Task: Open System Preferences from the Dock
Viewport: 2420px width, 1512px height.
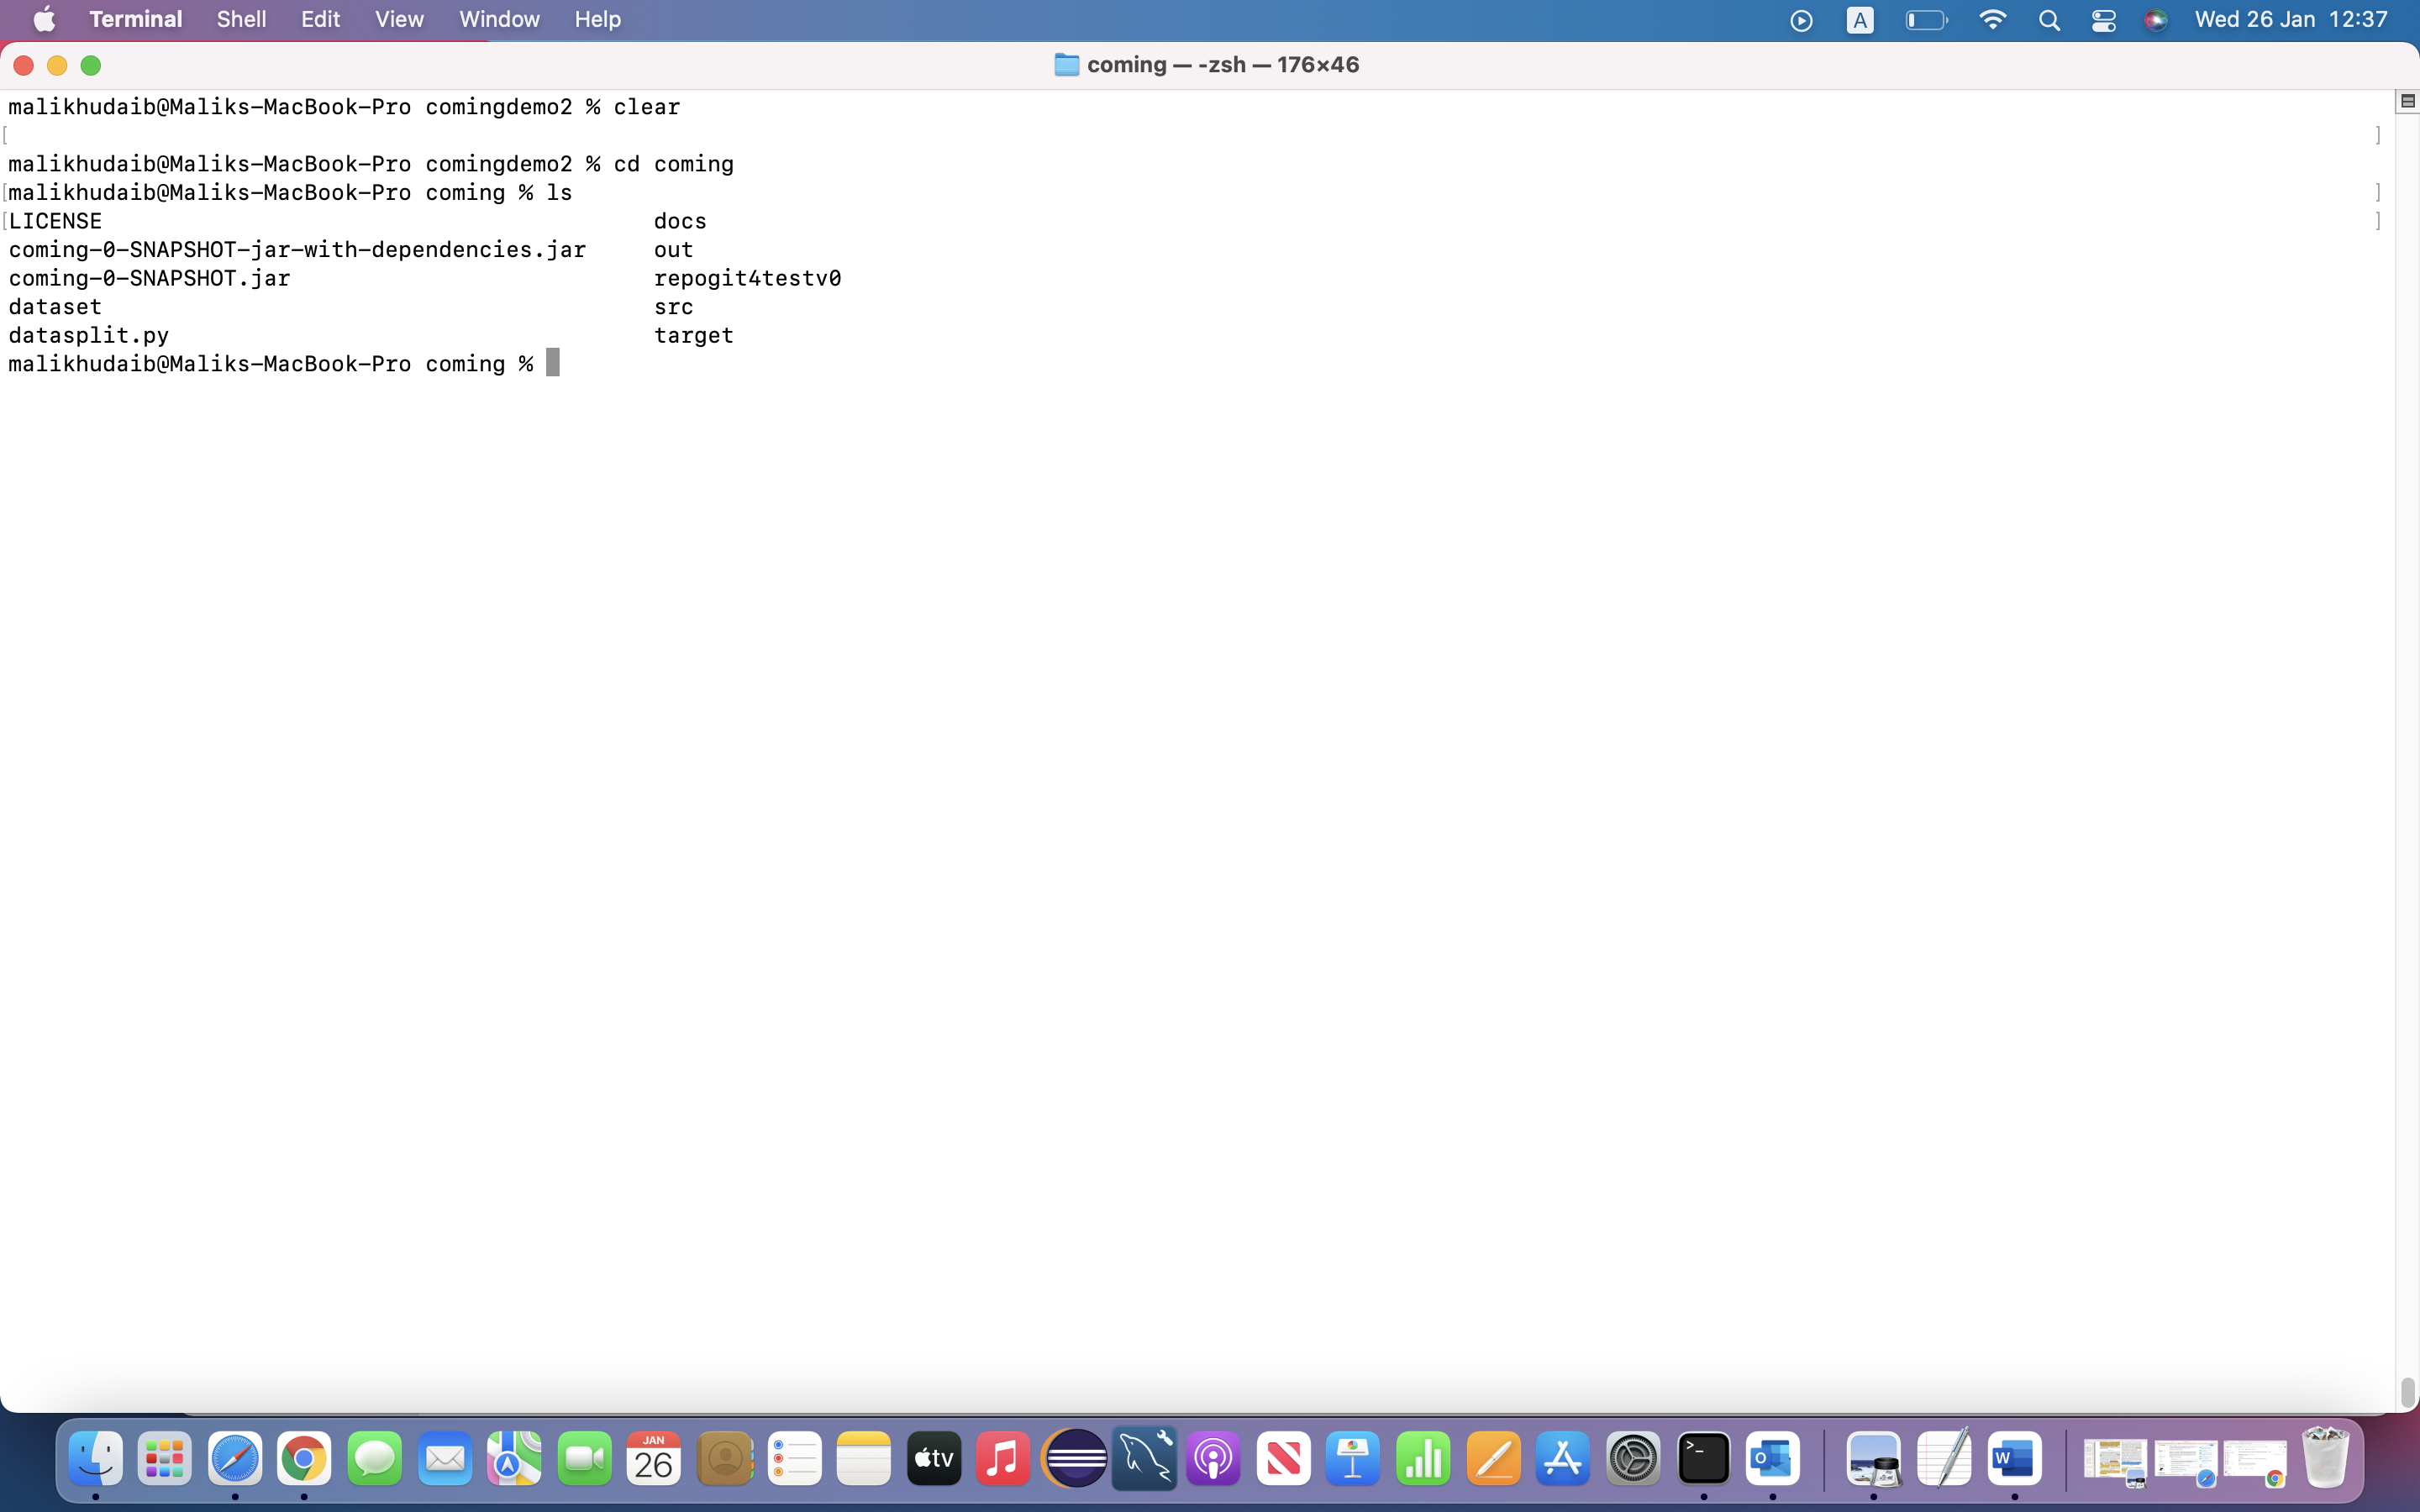Action: [1633, 1459]
